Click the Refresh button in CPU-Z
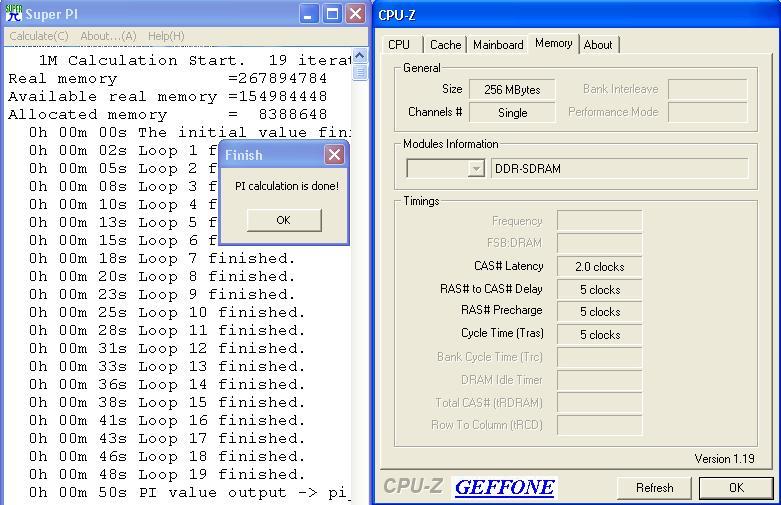Viewport: 781px width, 505px height. pos(654,488)
